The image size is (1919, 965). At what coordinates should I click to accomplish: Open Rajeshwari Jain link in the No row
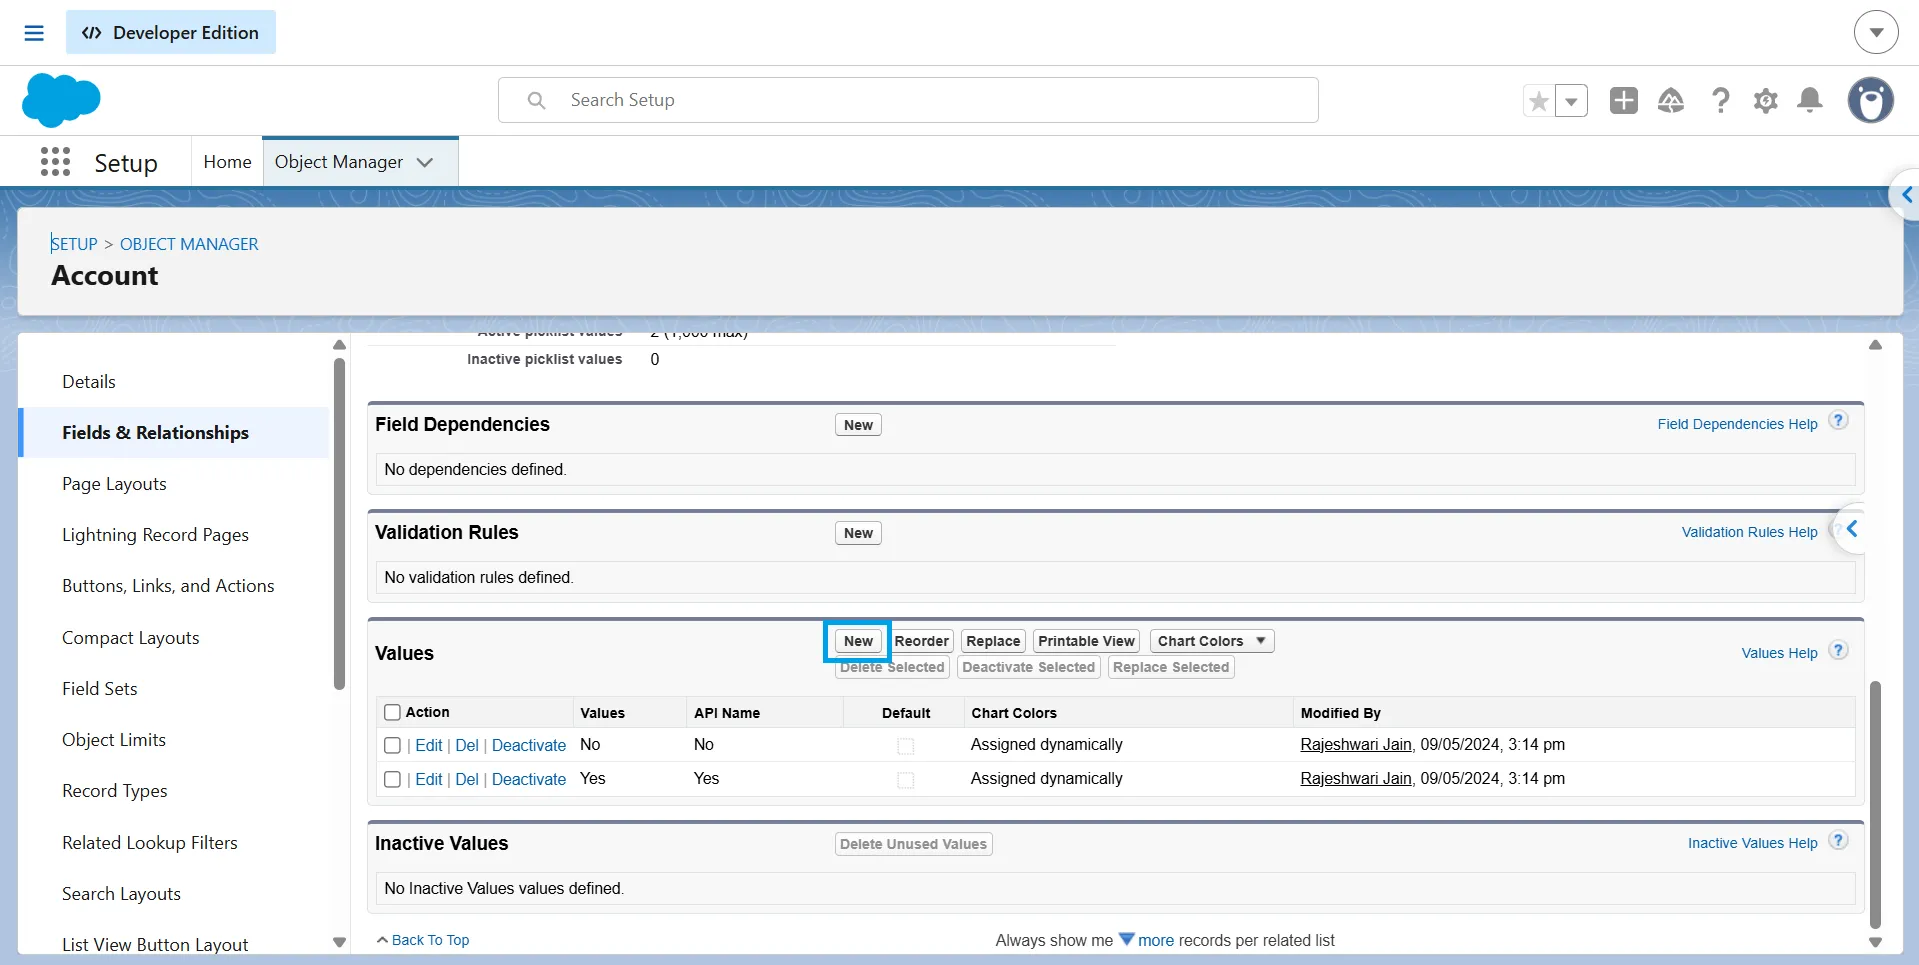1356,745
